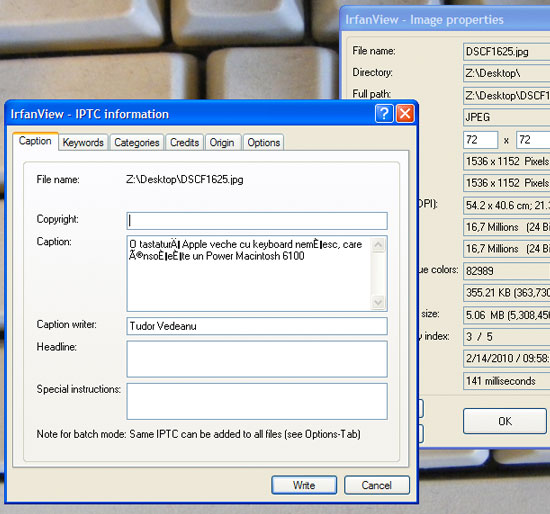This screenshot has width=550, height=514.
Task: Click the help question mark icon
Action: (384, 114)
